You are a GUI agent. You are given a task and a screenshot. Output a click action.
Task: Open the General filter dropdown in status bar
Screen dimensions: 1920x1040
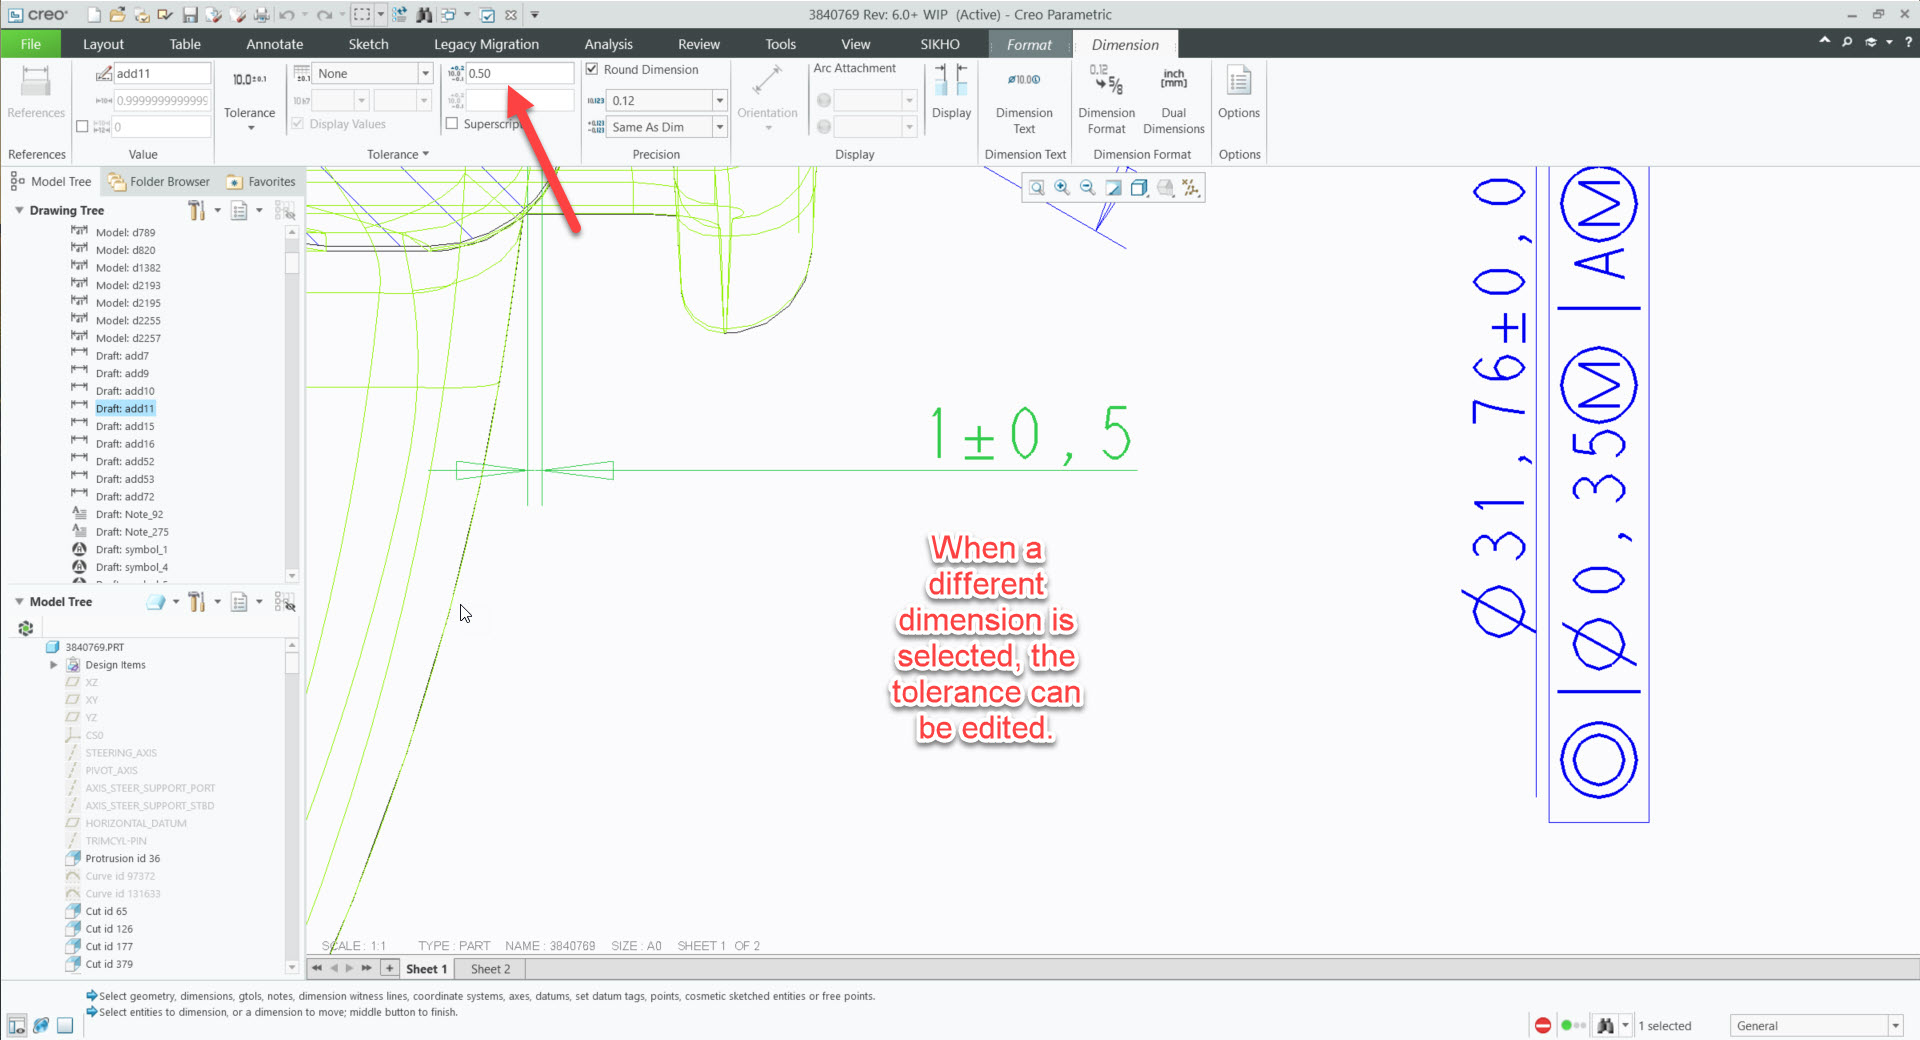point(1893,1025)
